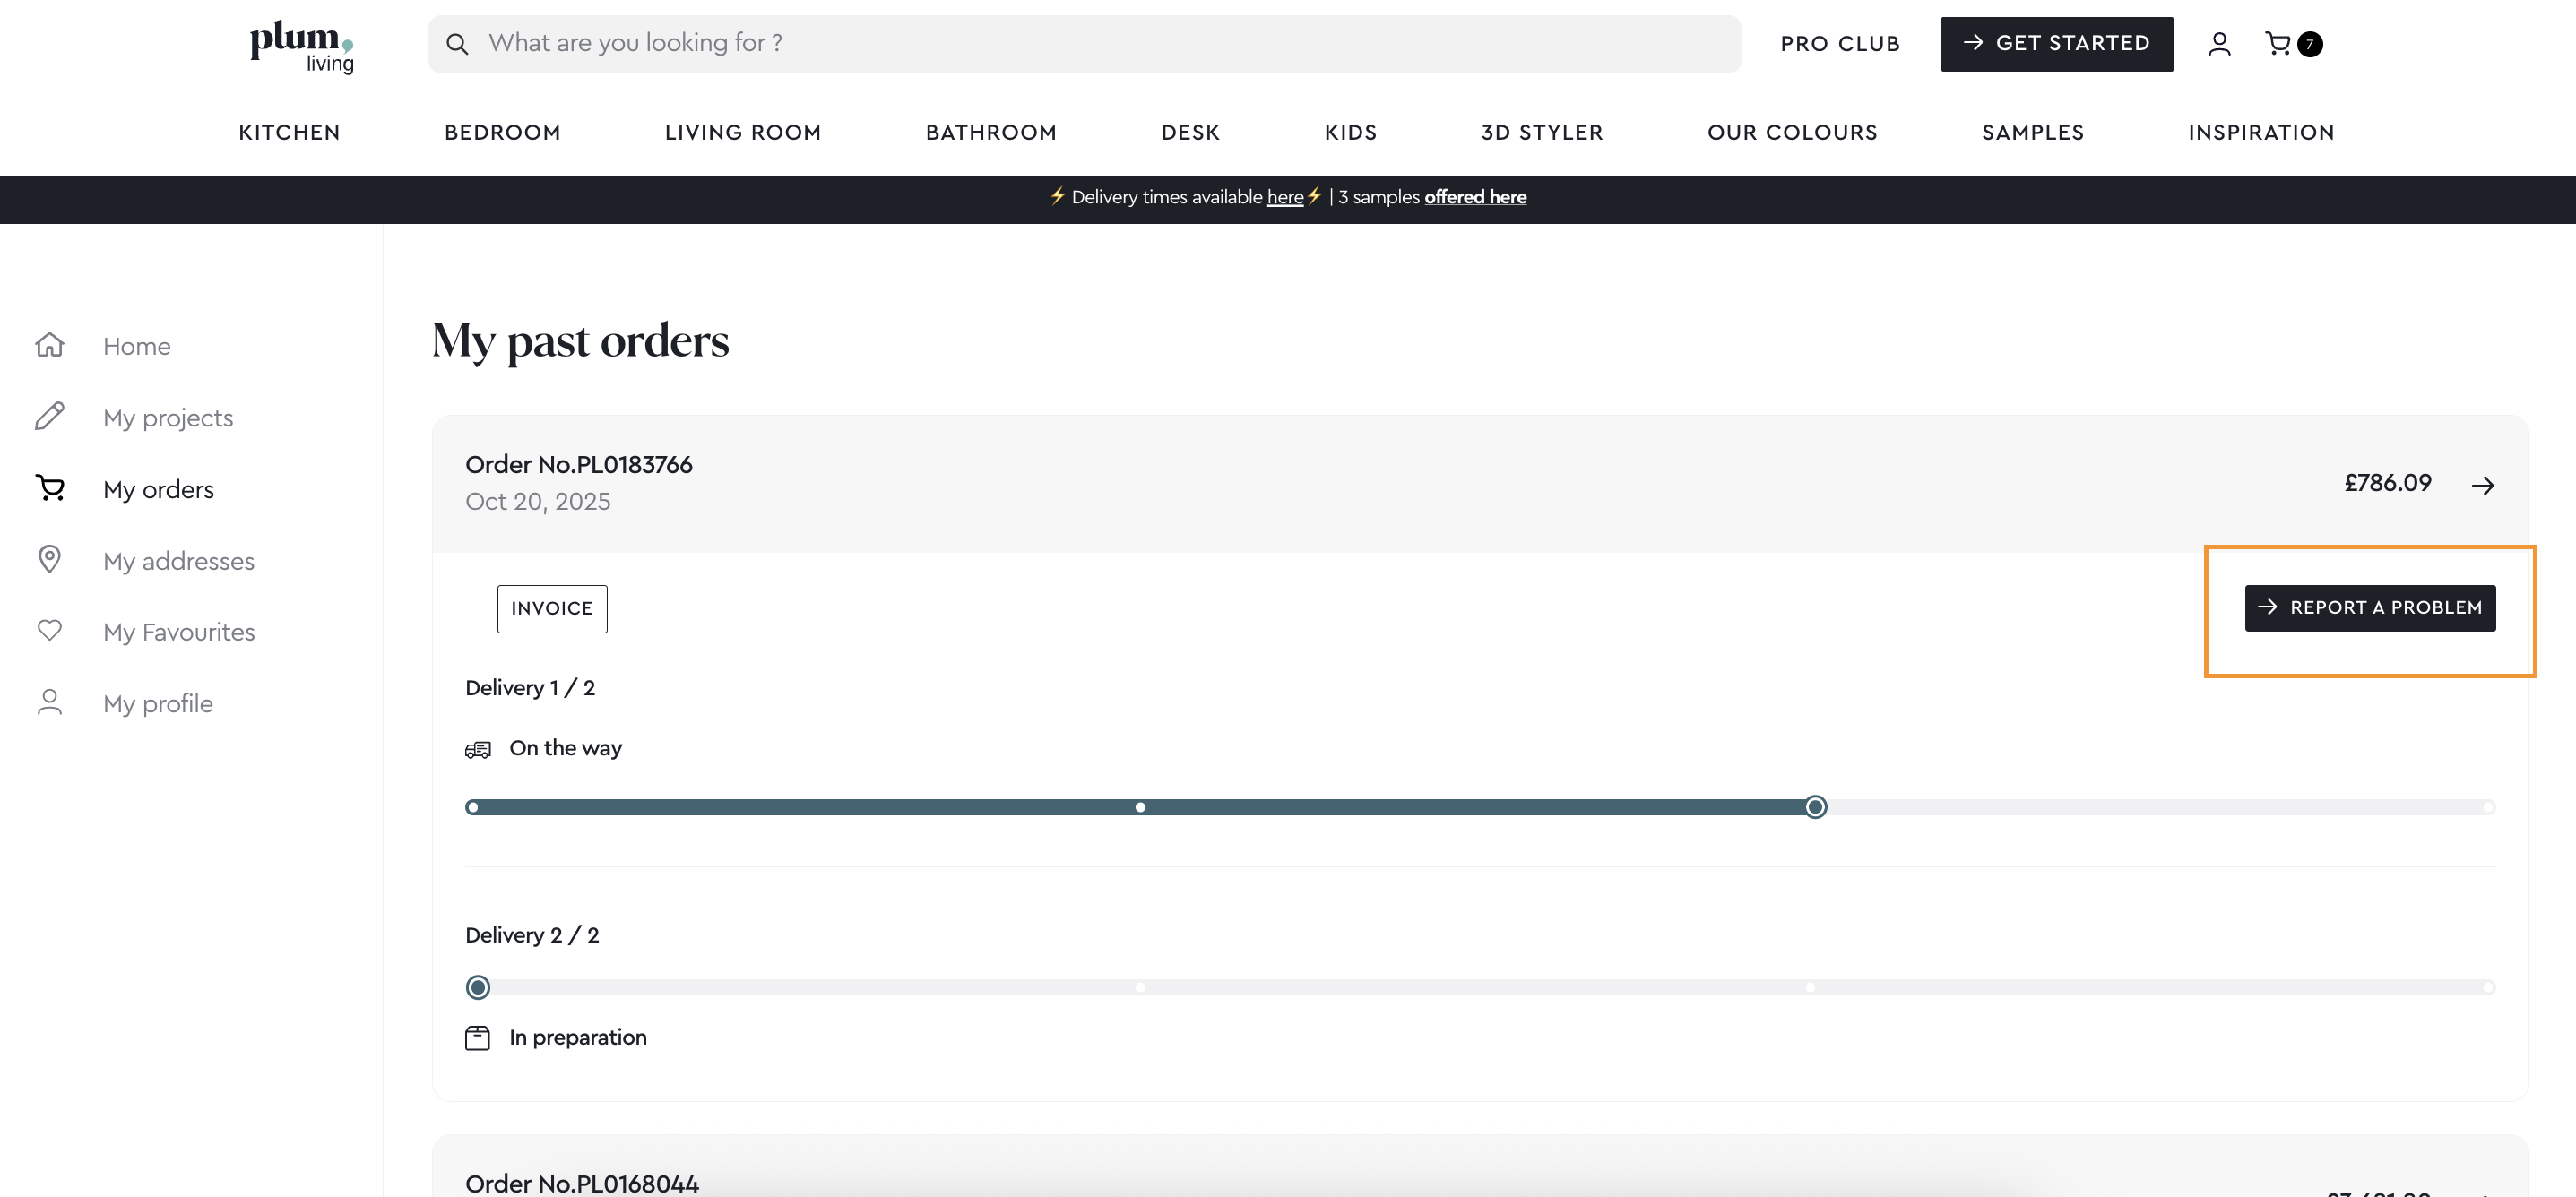Click the Home house icon in sidebar
This screenshot has width=2576, height=1197.
(50, 345)
